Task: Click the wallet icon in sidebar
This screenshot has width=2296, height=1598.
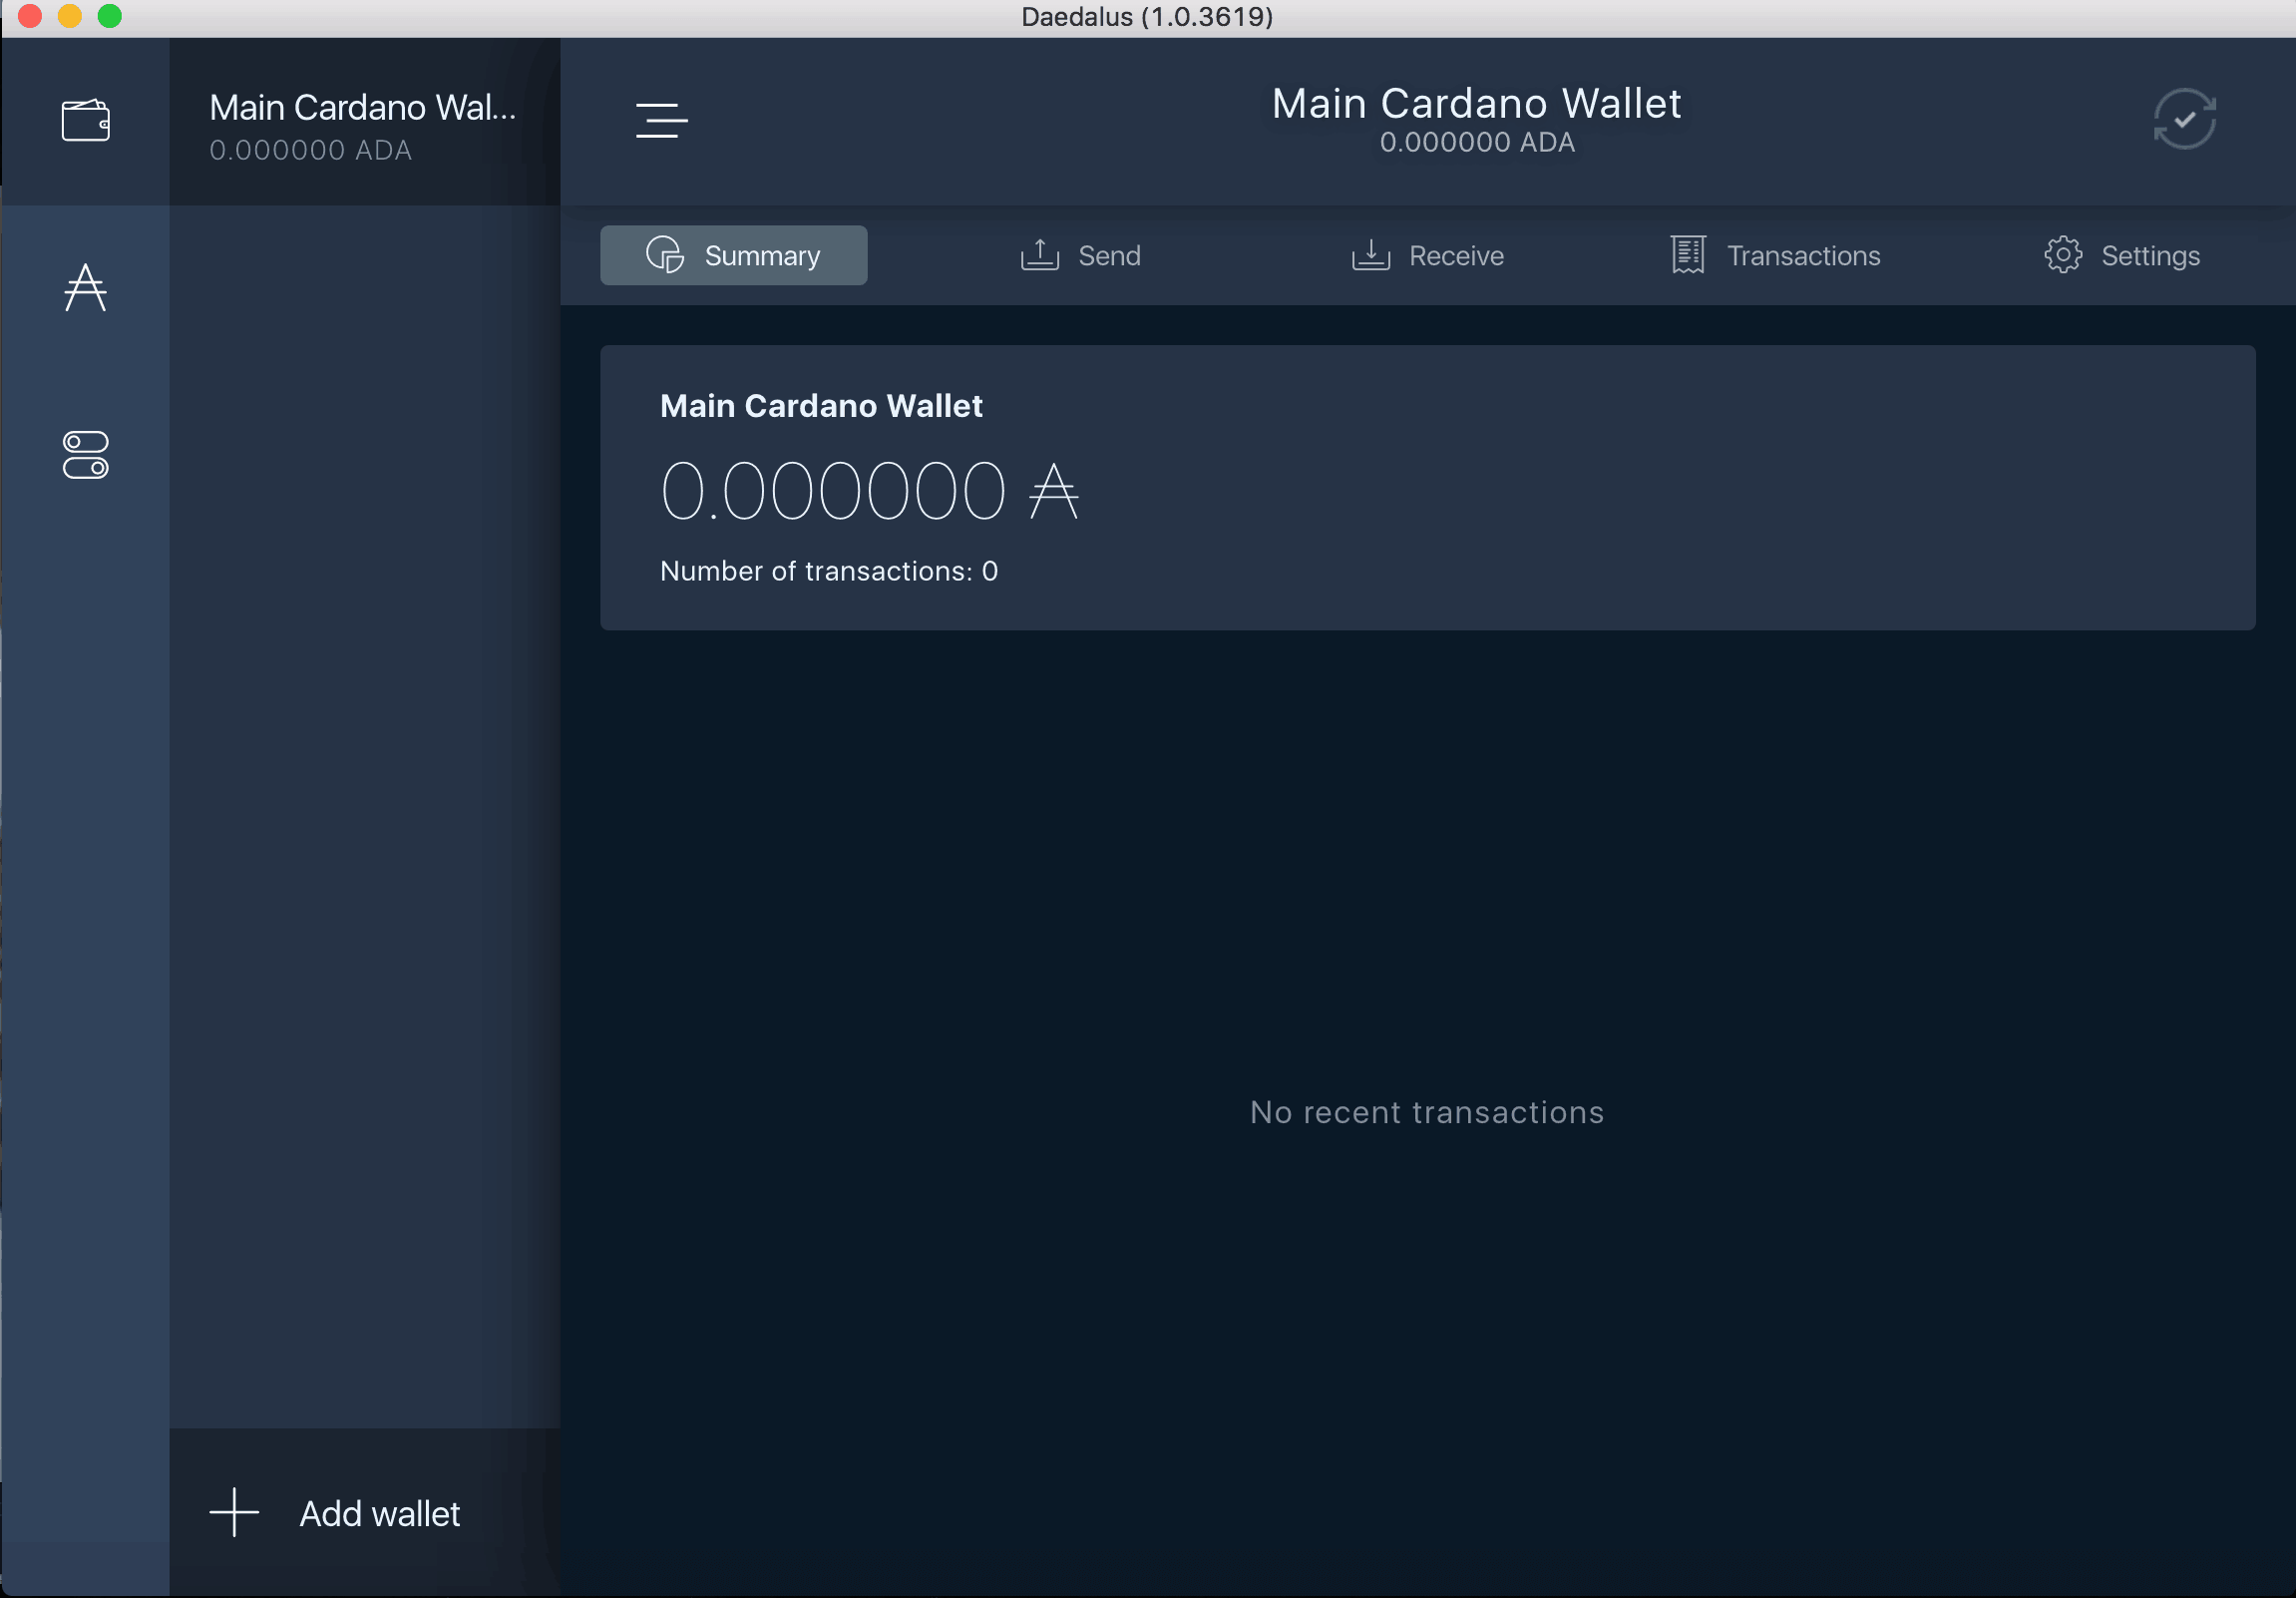Action: 86,117
